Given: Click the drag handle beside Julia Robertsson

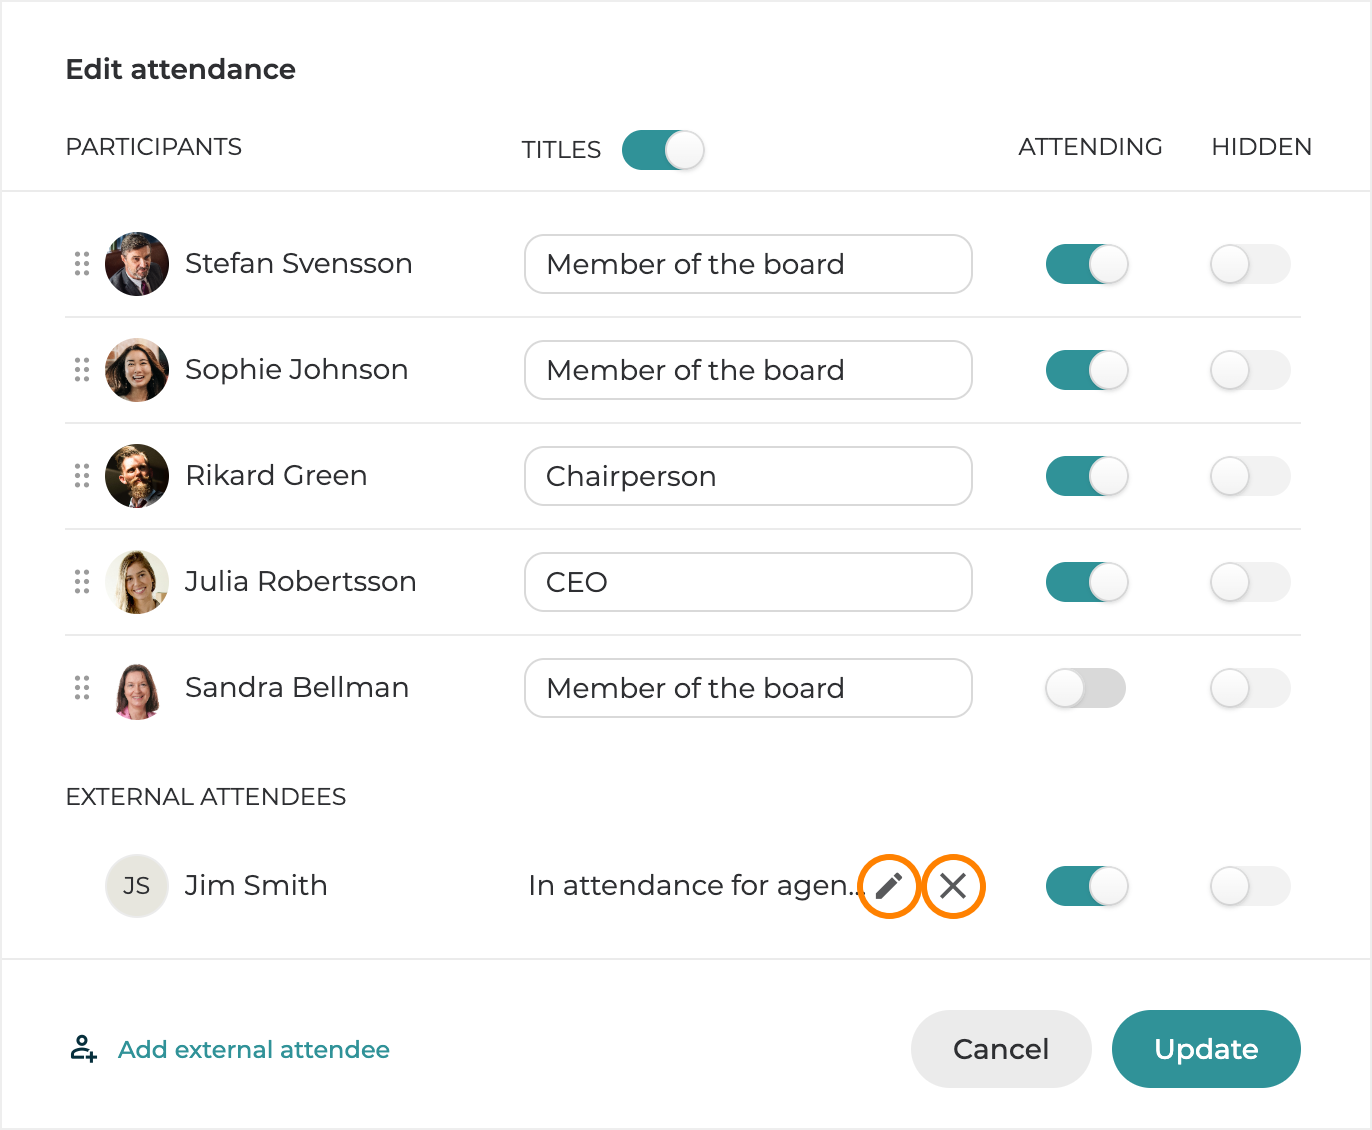Looking at the screenshot, I should tap(82, 582).
